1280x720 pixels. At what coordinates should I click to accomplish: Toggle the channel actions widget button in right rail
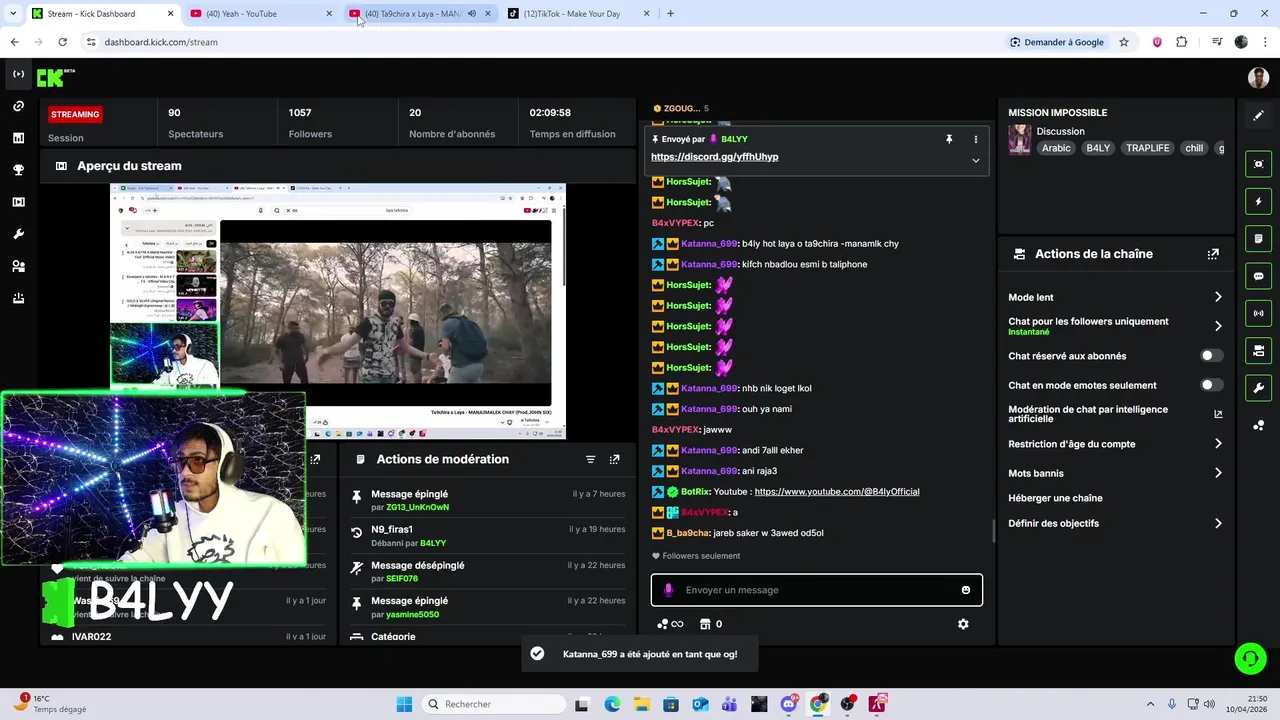pos(1258,351)
